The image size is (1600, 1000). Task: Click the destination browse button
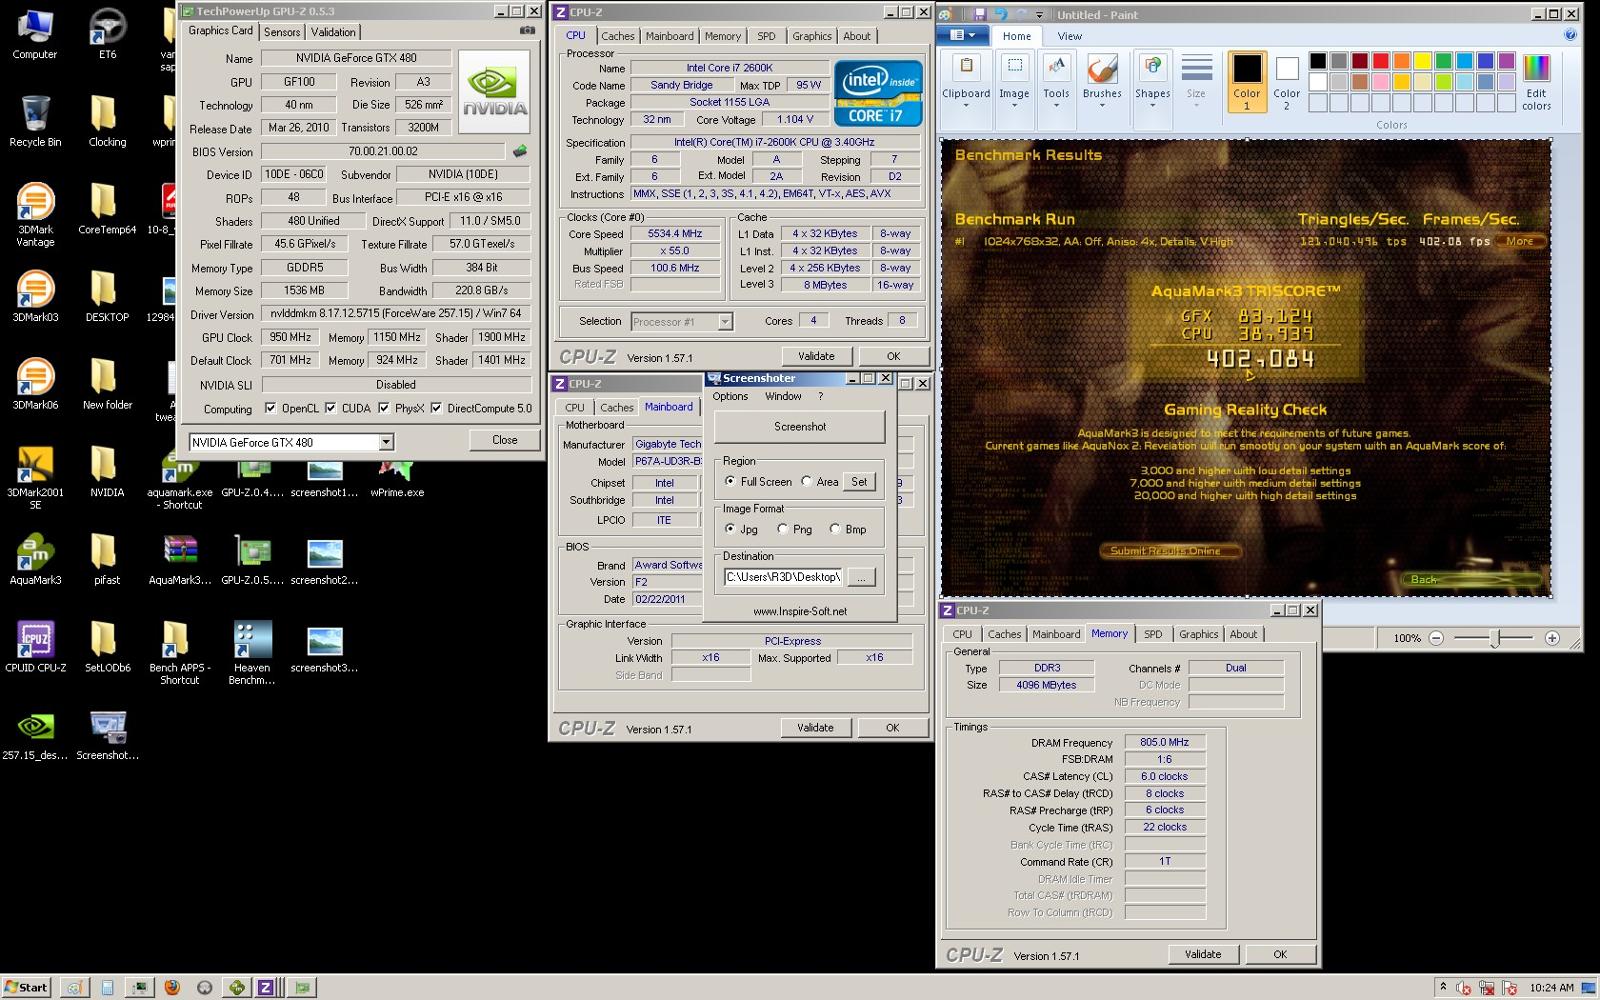[861, 577]
